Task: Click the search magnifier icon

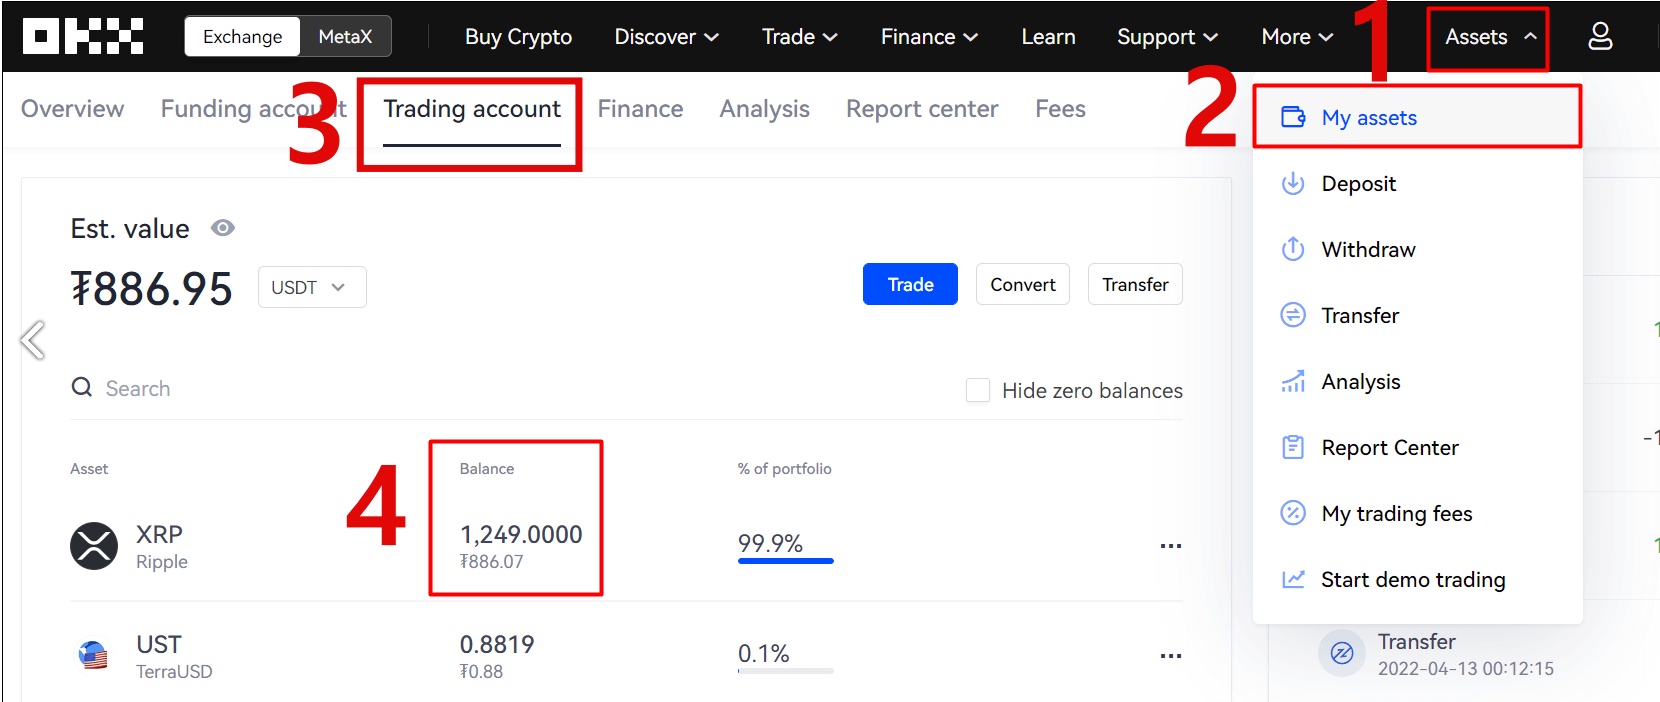Action: pos(81,387)
